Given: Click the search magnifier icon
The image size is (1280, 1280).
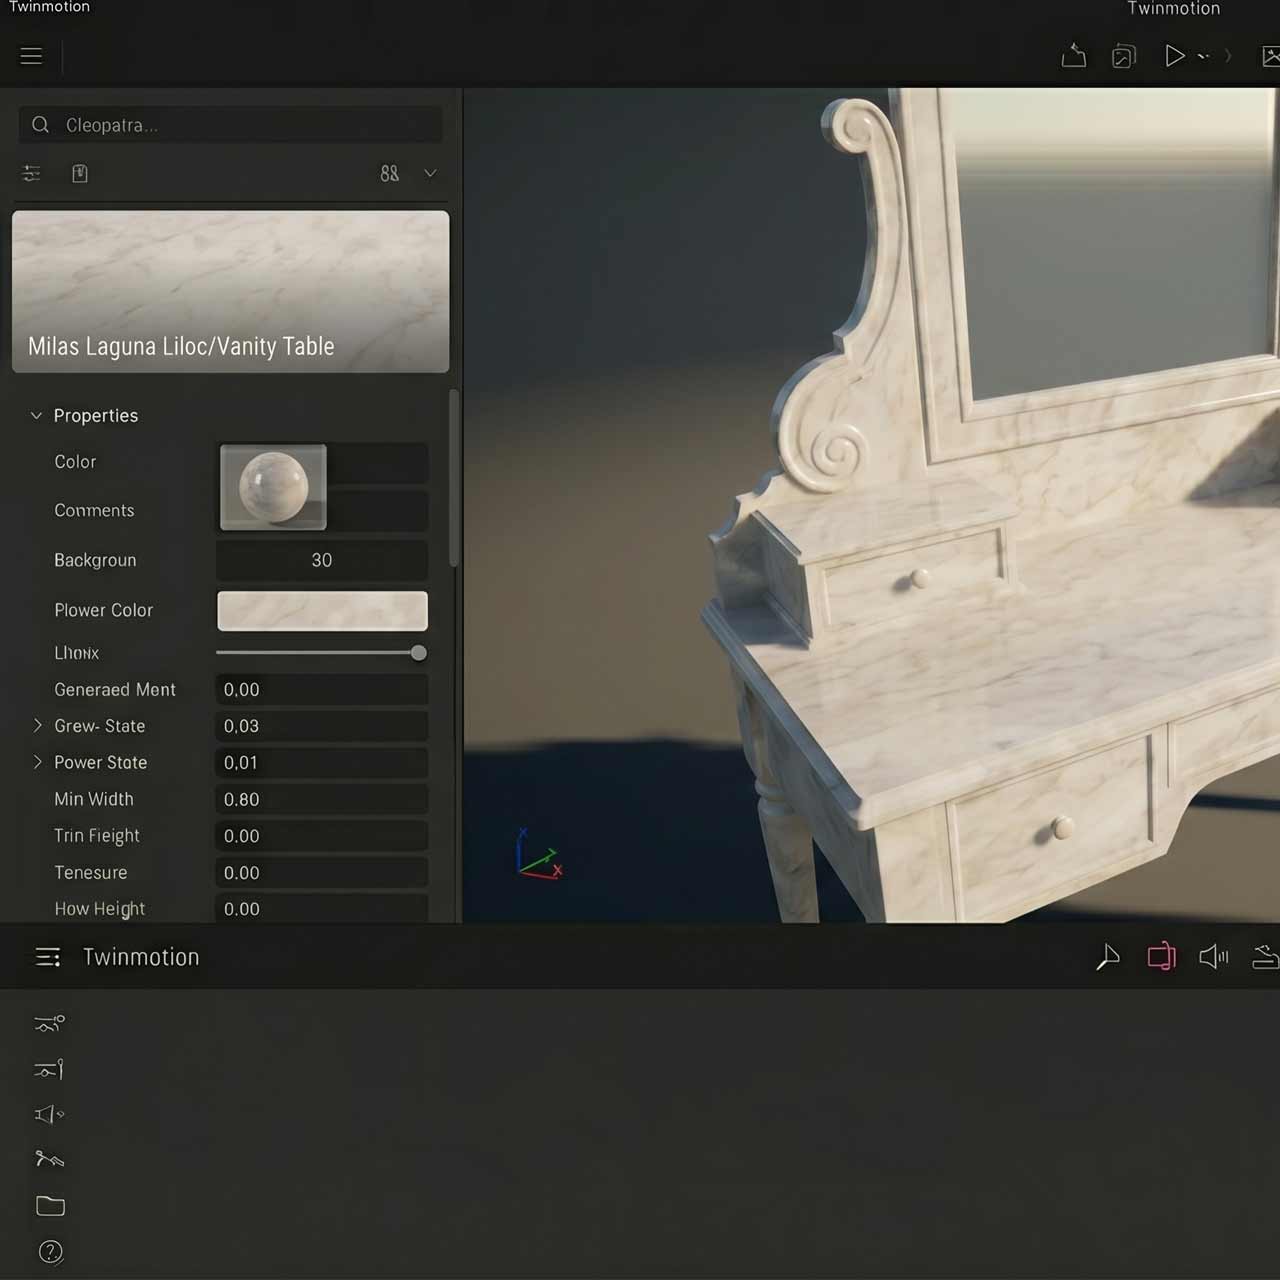Looking at the screenshot, I should click(x=41, y=125).
